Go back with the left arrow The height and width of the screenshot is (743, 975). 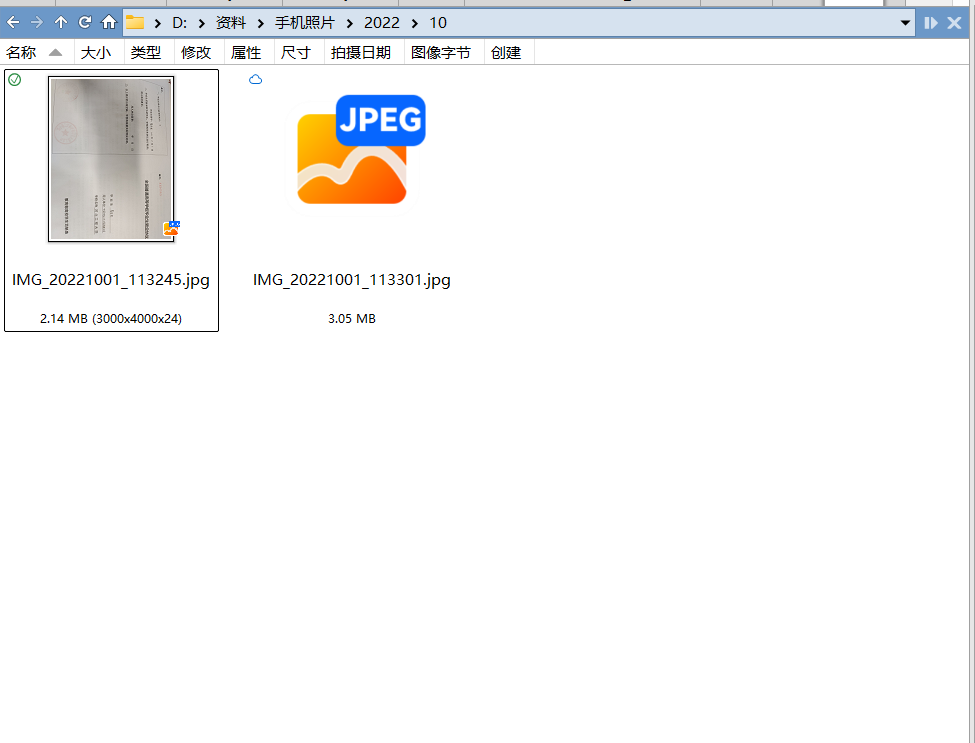point(13,23)
